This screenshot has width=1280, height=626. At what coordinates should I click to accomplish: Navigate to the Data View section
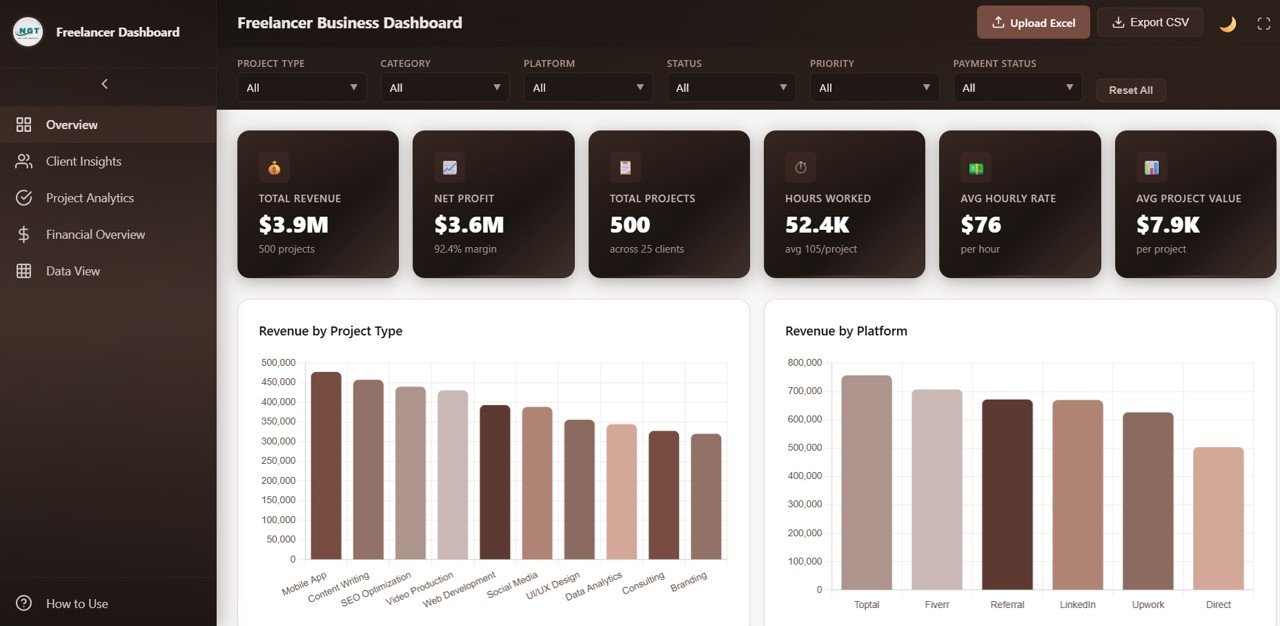tap(73, 270)
